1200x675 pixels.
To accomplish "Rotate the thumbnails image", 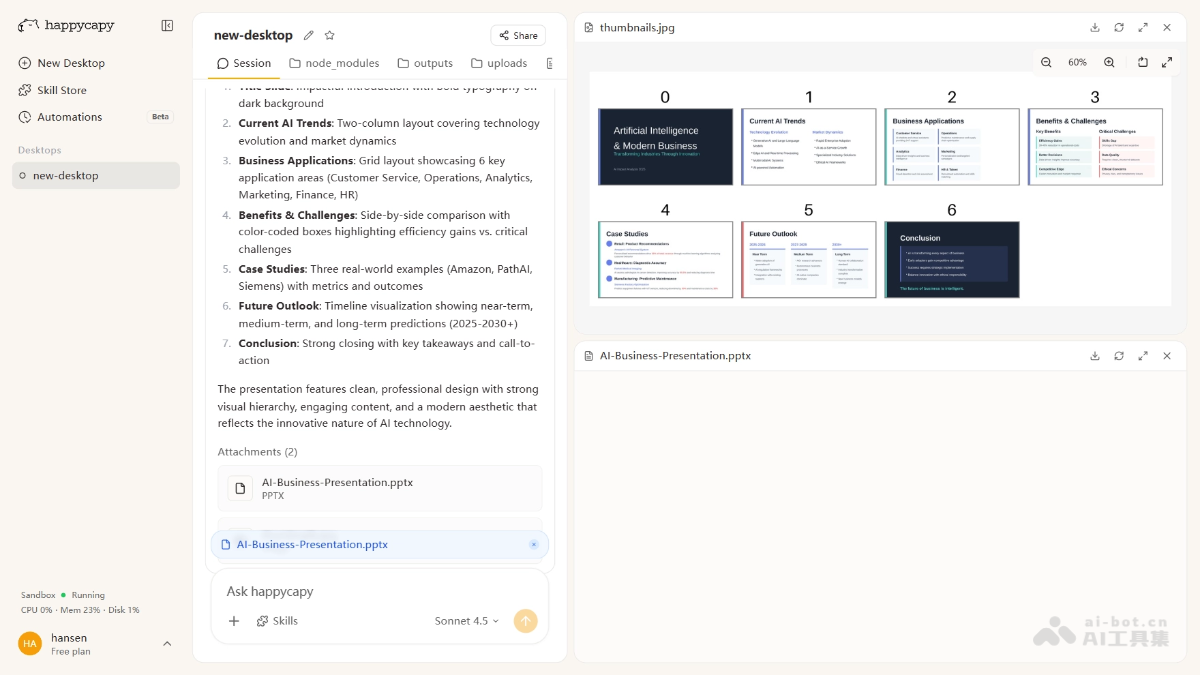I will click(1142, 62).
